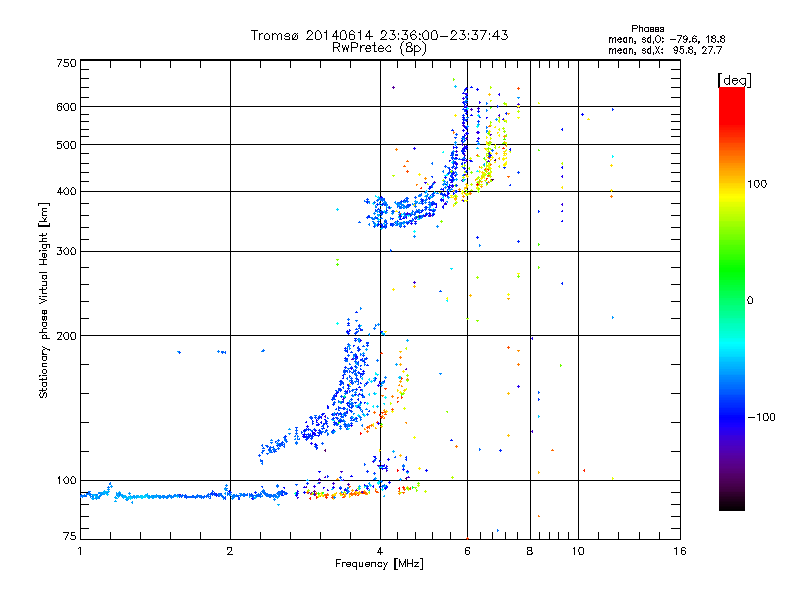The height and width of the screenshot is (600, 800).
Task: Click the x-axis '10' frequency label
Action: (x=578, y=551)
